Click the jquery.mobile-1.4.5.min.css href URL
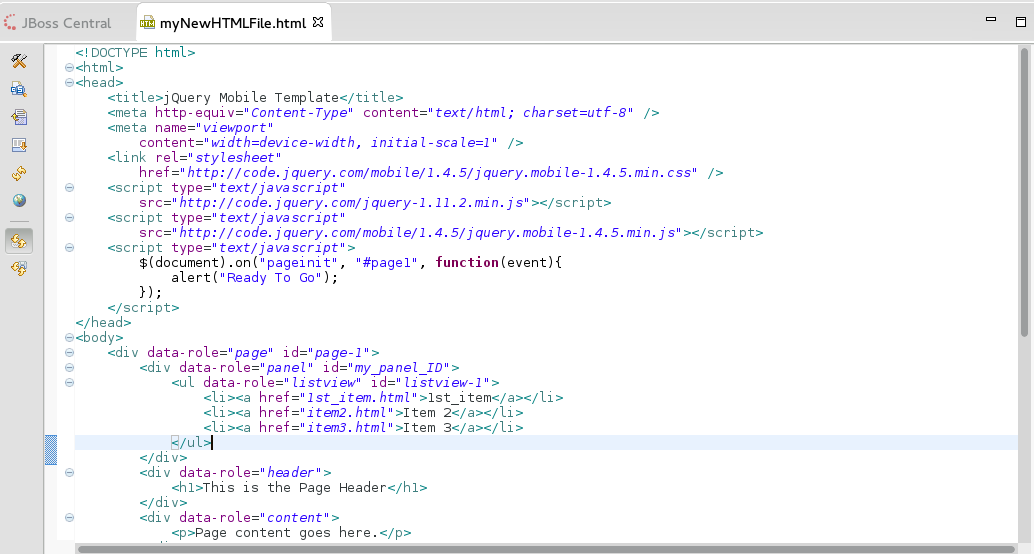1034x554 pixels. [x=439, y=173]
